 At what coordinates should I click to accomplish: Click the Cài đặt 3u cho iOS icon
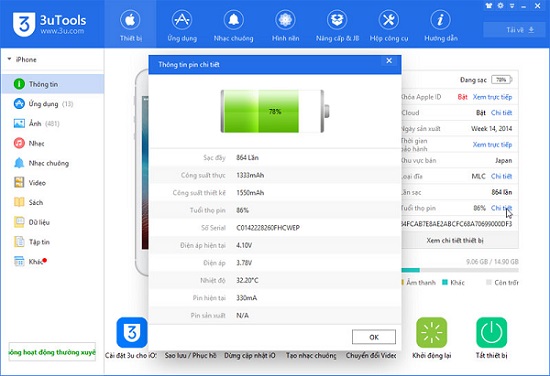click(132, 333)
